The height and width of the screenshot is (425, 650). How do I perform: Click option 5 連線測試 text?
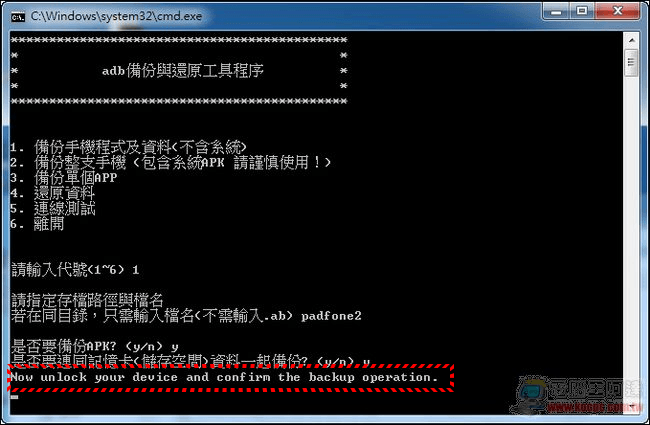pos(53,209)
